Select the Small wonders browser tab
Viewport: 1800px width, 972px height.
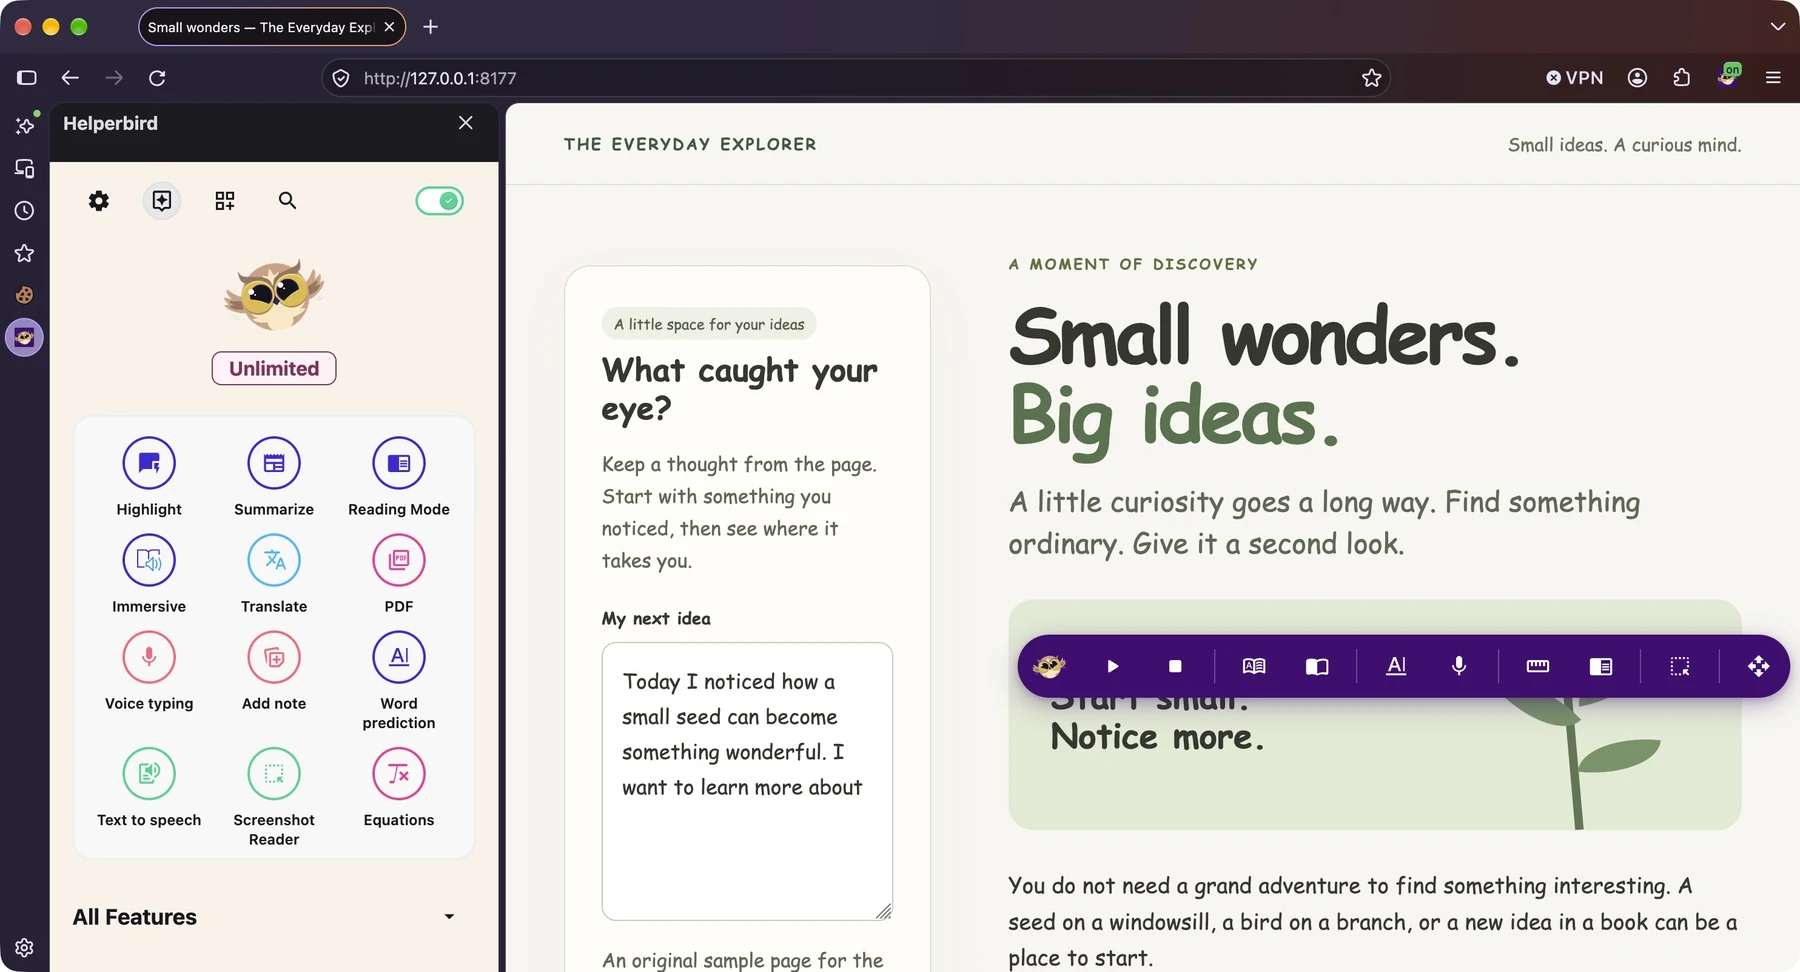pos(272,27)
